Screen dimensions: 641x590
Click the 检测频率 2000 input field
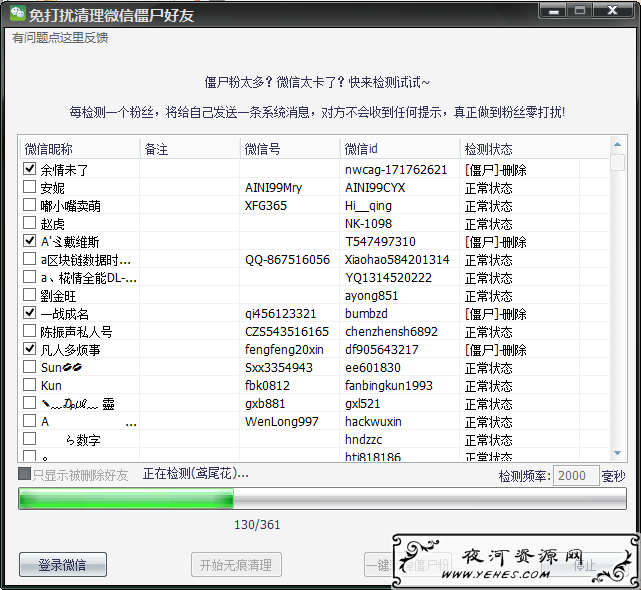click(576, 476)
